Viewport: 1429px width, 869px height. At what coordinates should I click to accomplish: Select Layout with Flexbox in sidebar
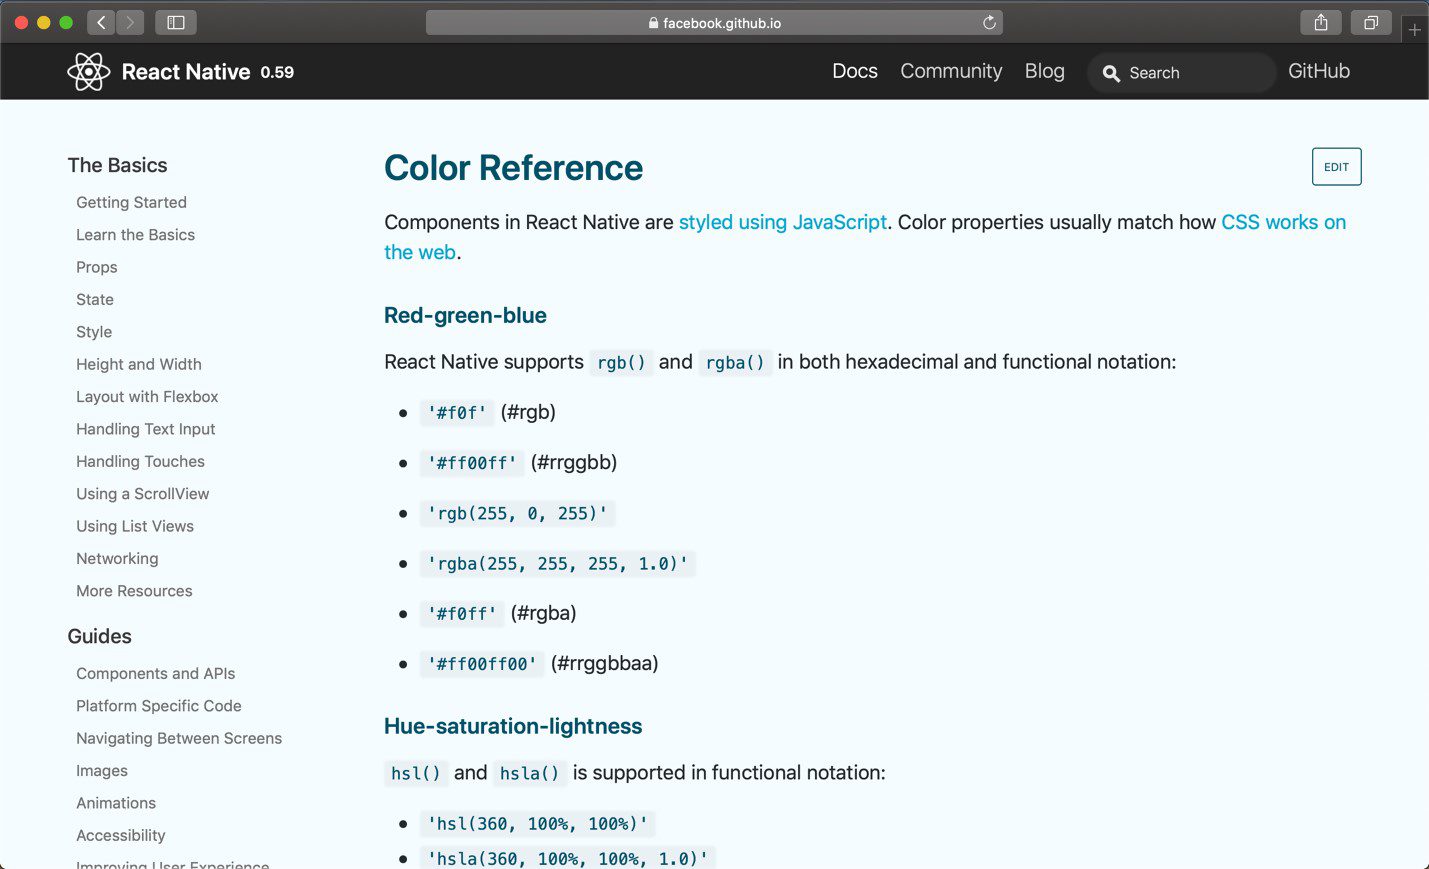click(x=147, y=396)
